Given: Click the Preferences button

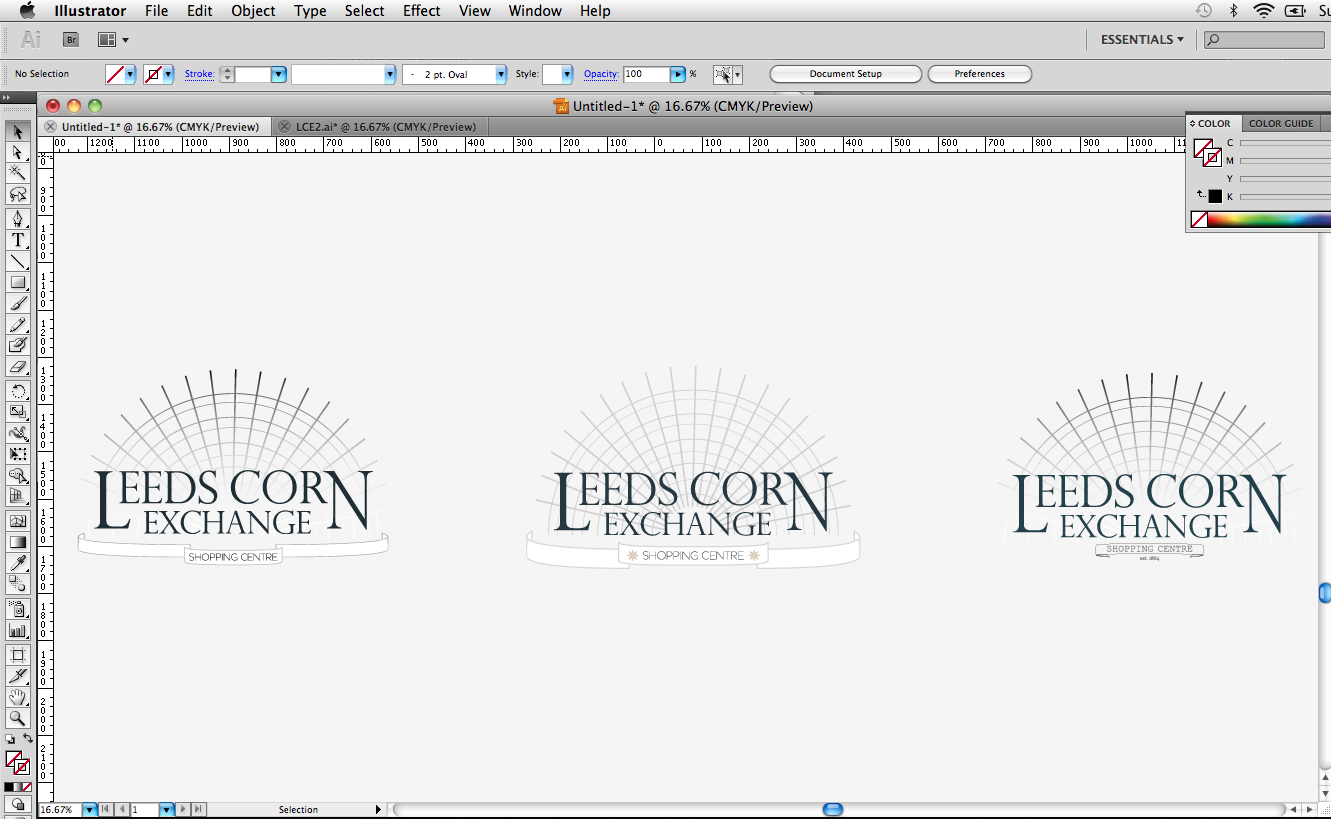Looking at the screenshot, I should [x=979, y=74].
